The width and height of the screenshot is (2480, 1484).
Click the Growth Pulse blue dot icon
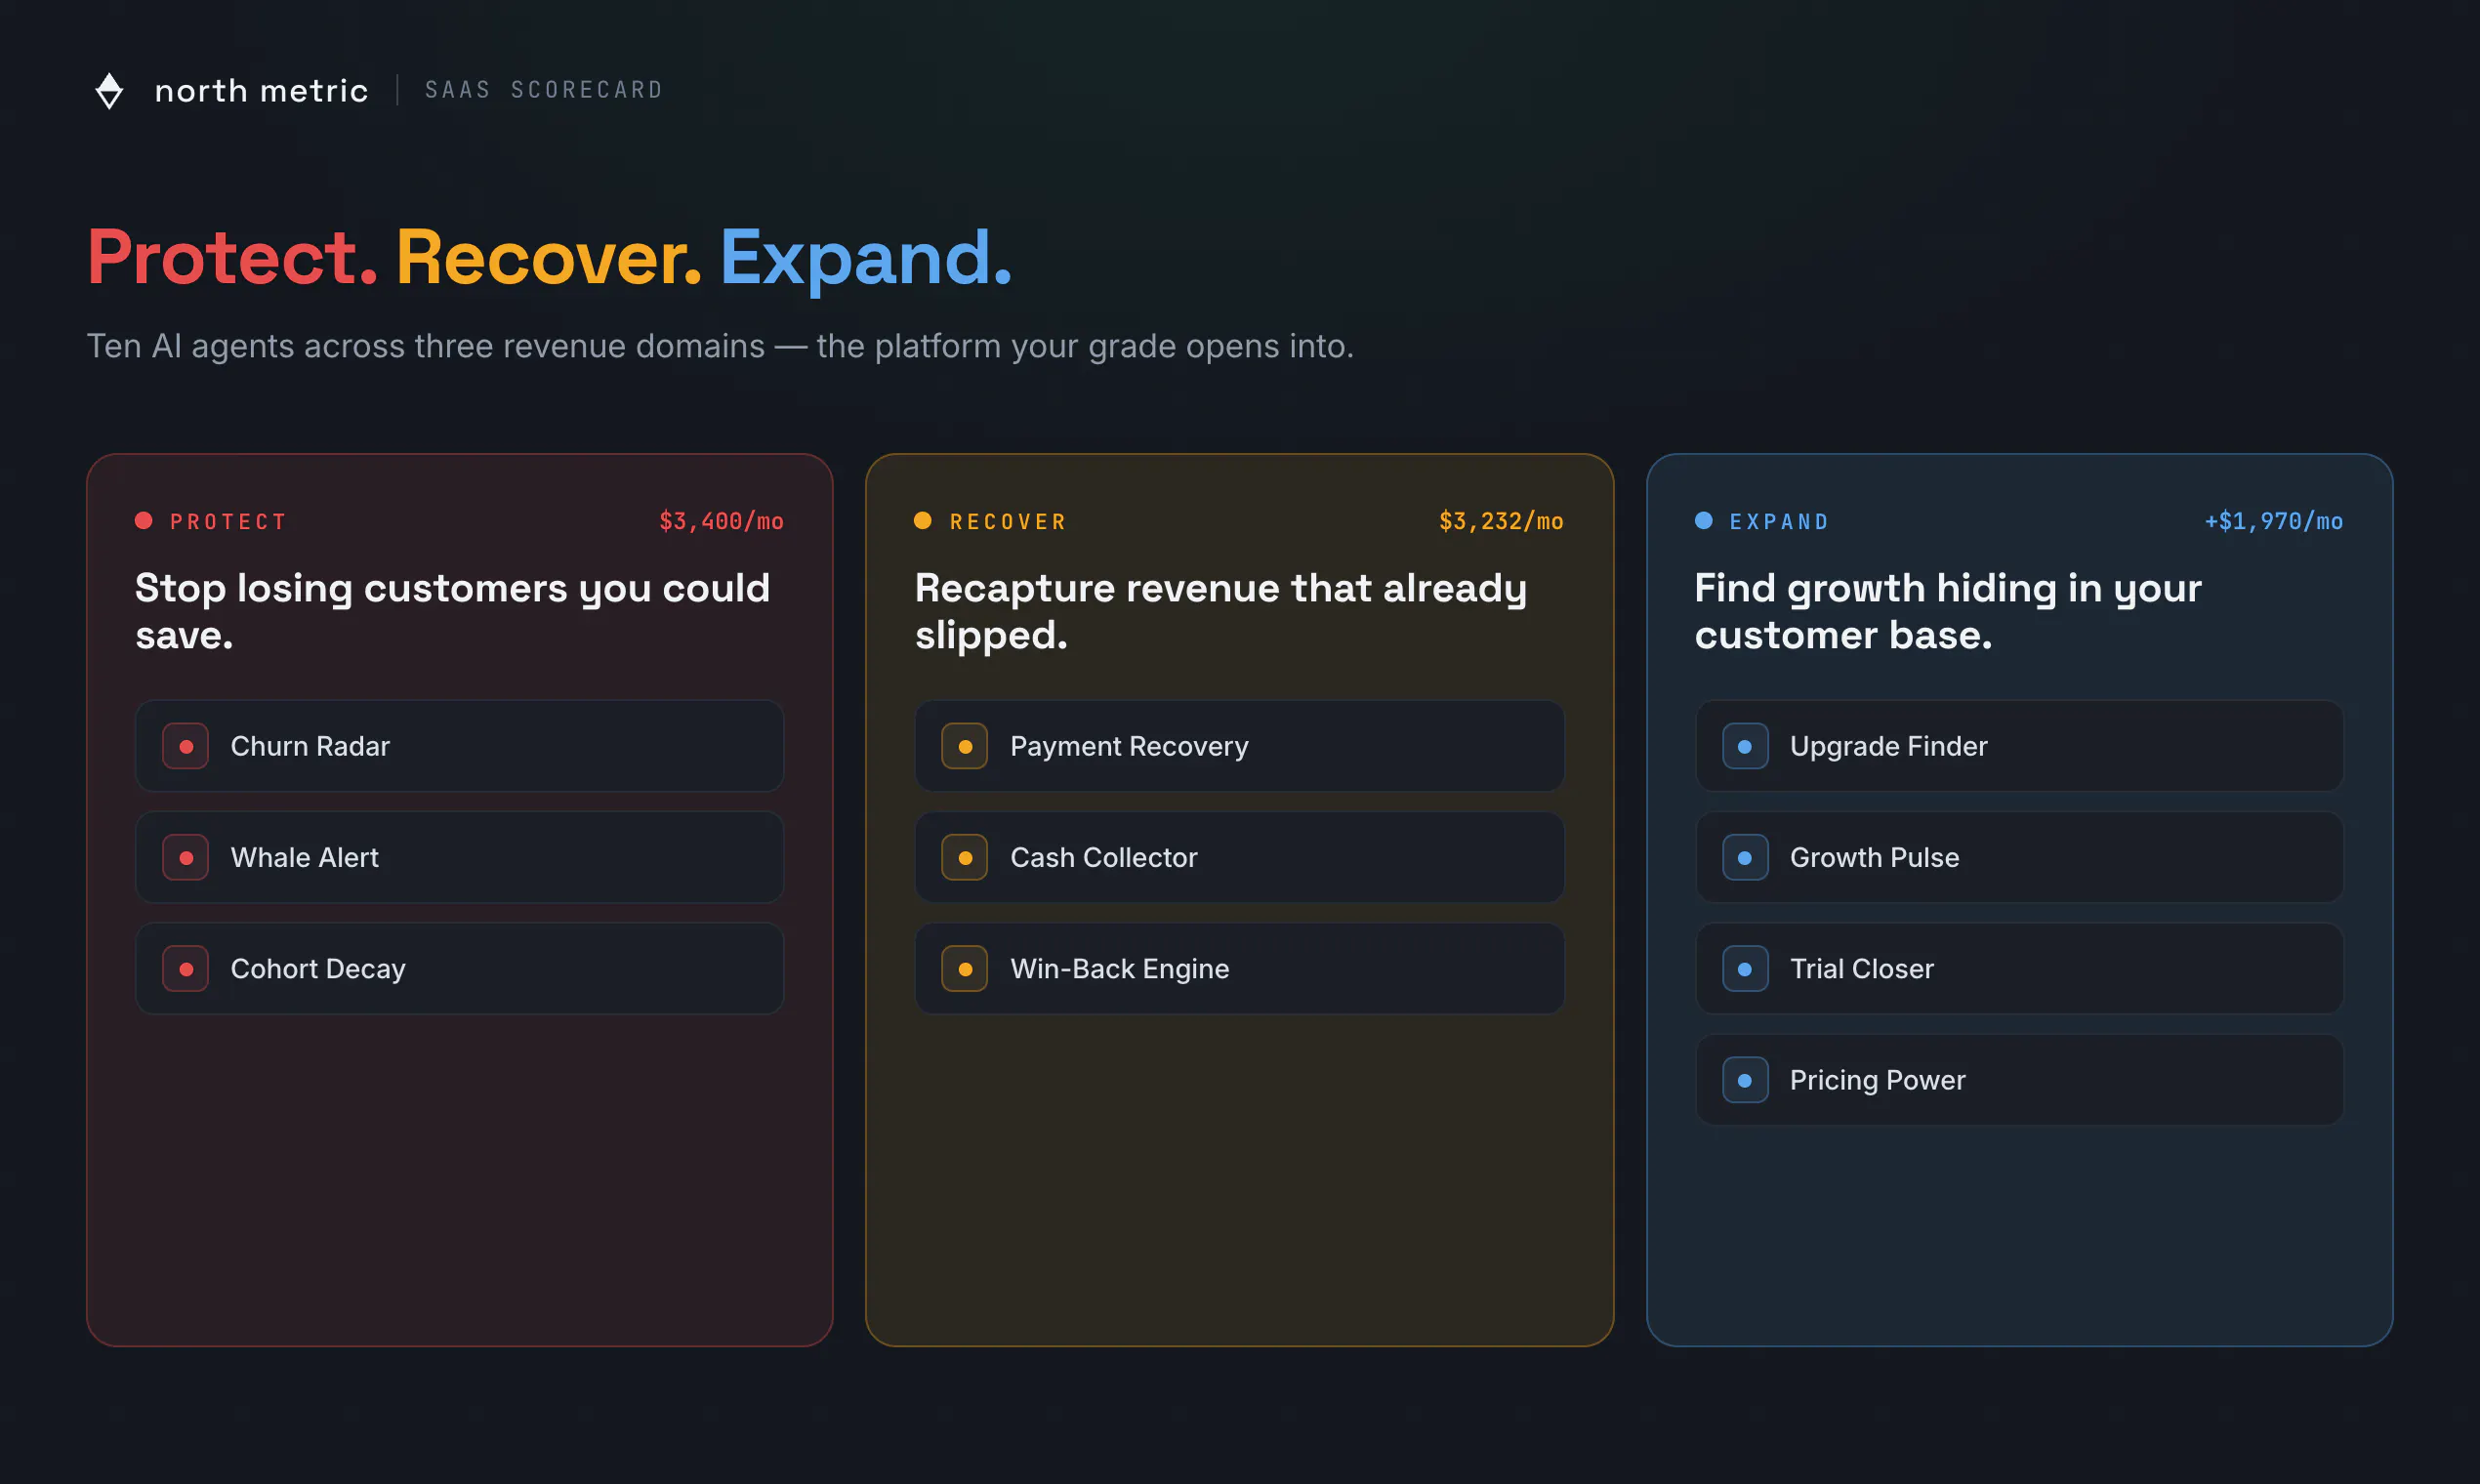point(1745,857)
